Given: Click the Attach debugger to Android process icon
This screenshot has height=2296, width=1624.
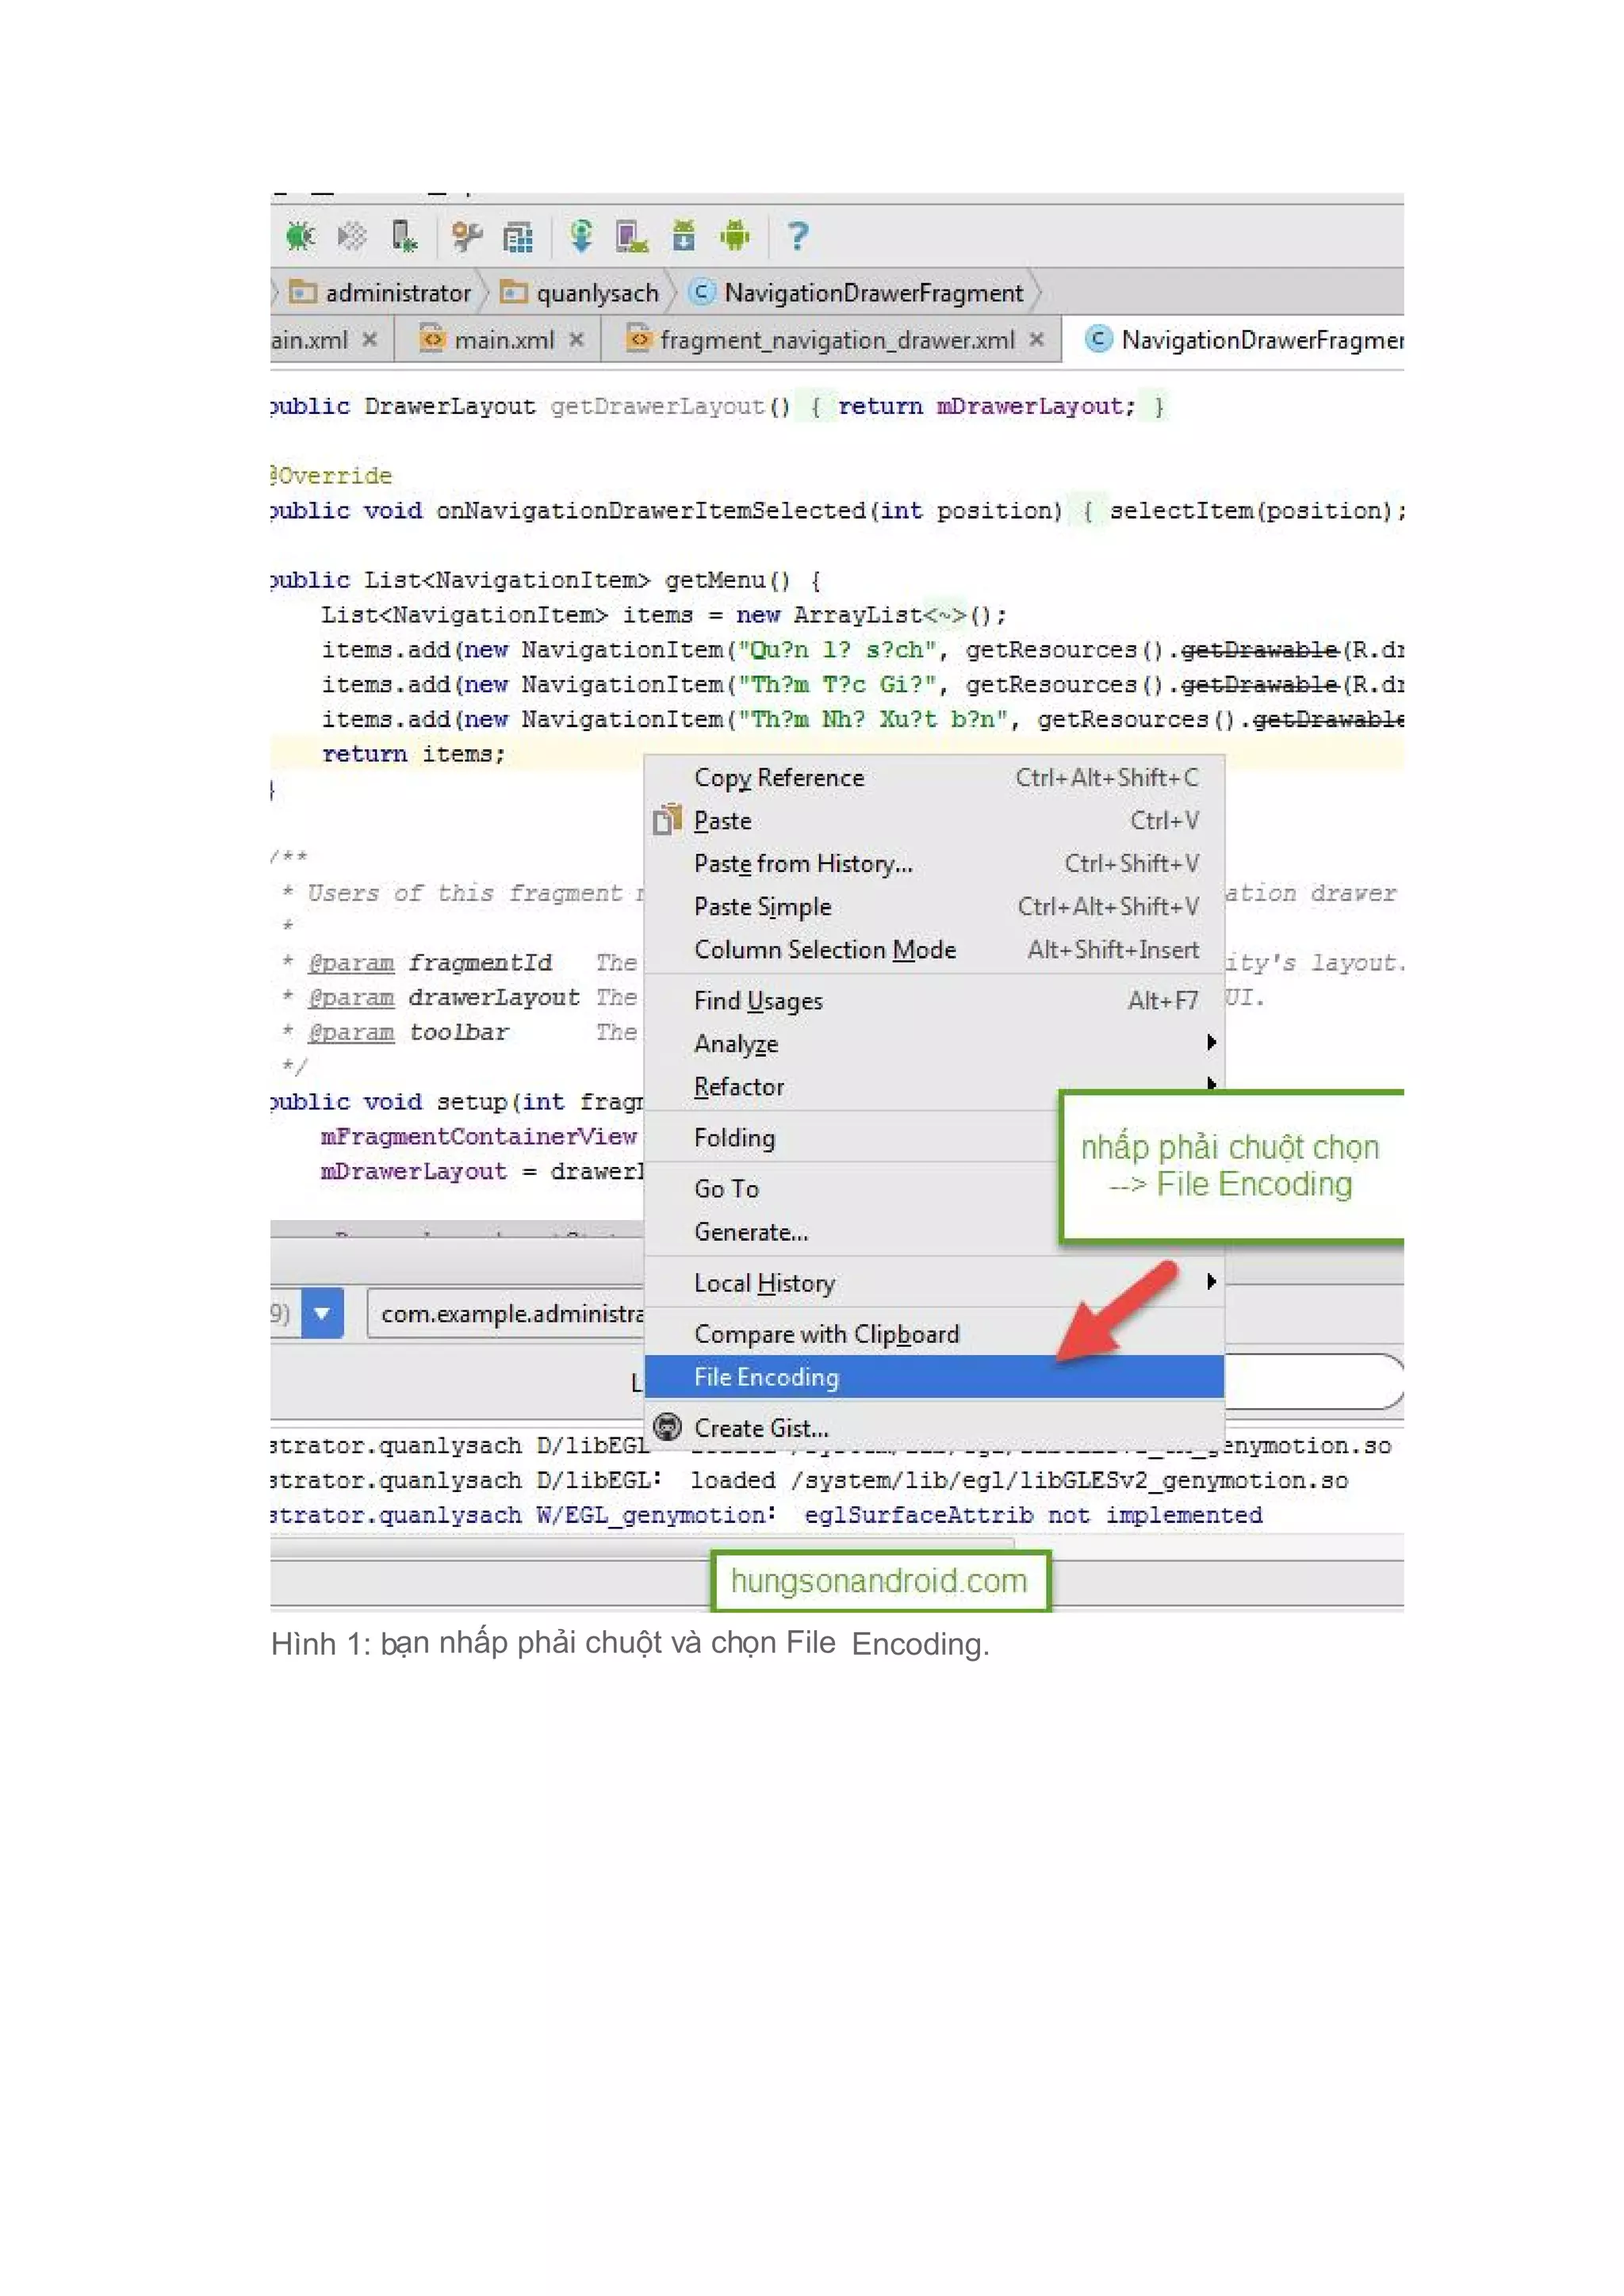Looking at the screenshot, I should click(x=404, y=236).
